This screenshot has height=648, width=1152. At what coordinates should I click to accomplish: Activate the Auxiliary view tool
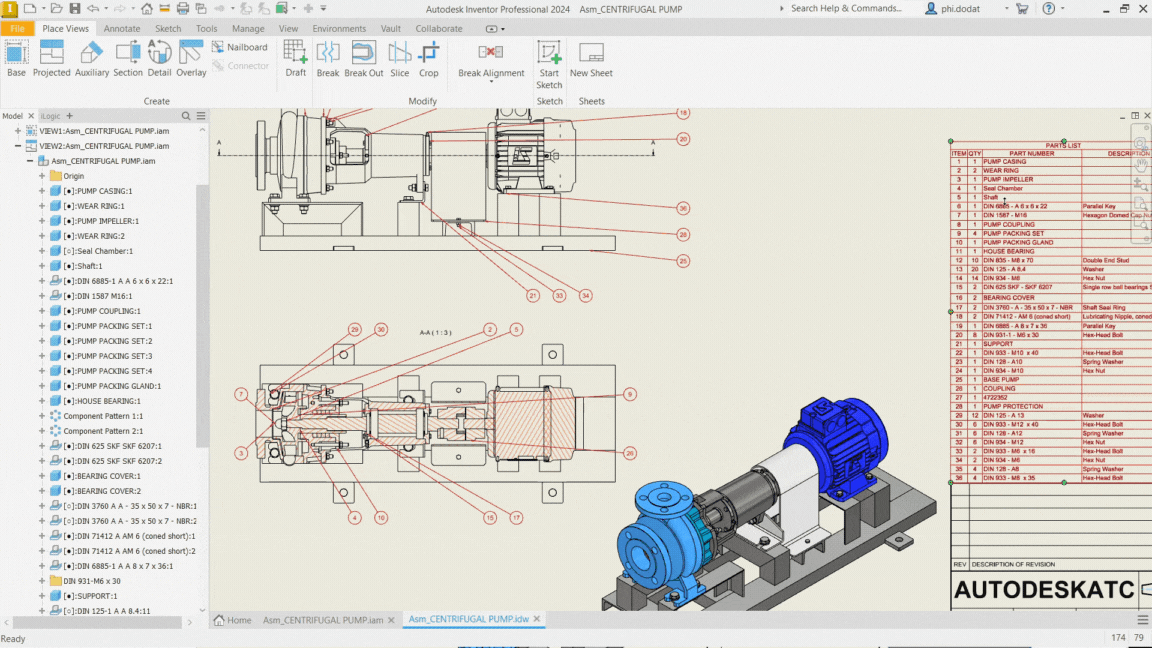[92, 59]
